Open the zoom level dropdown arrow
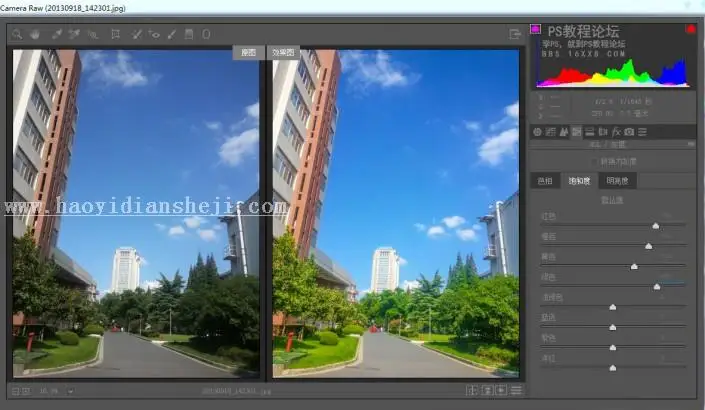705x410 pixels. 71,391
